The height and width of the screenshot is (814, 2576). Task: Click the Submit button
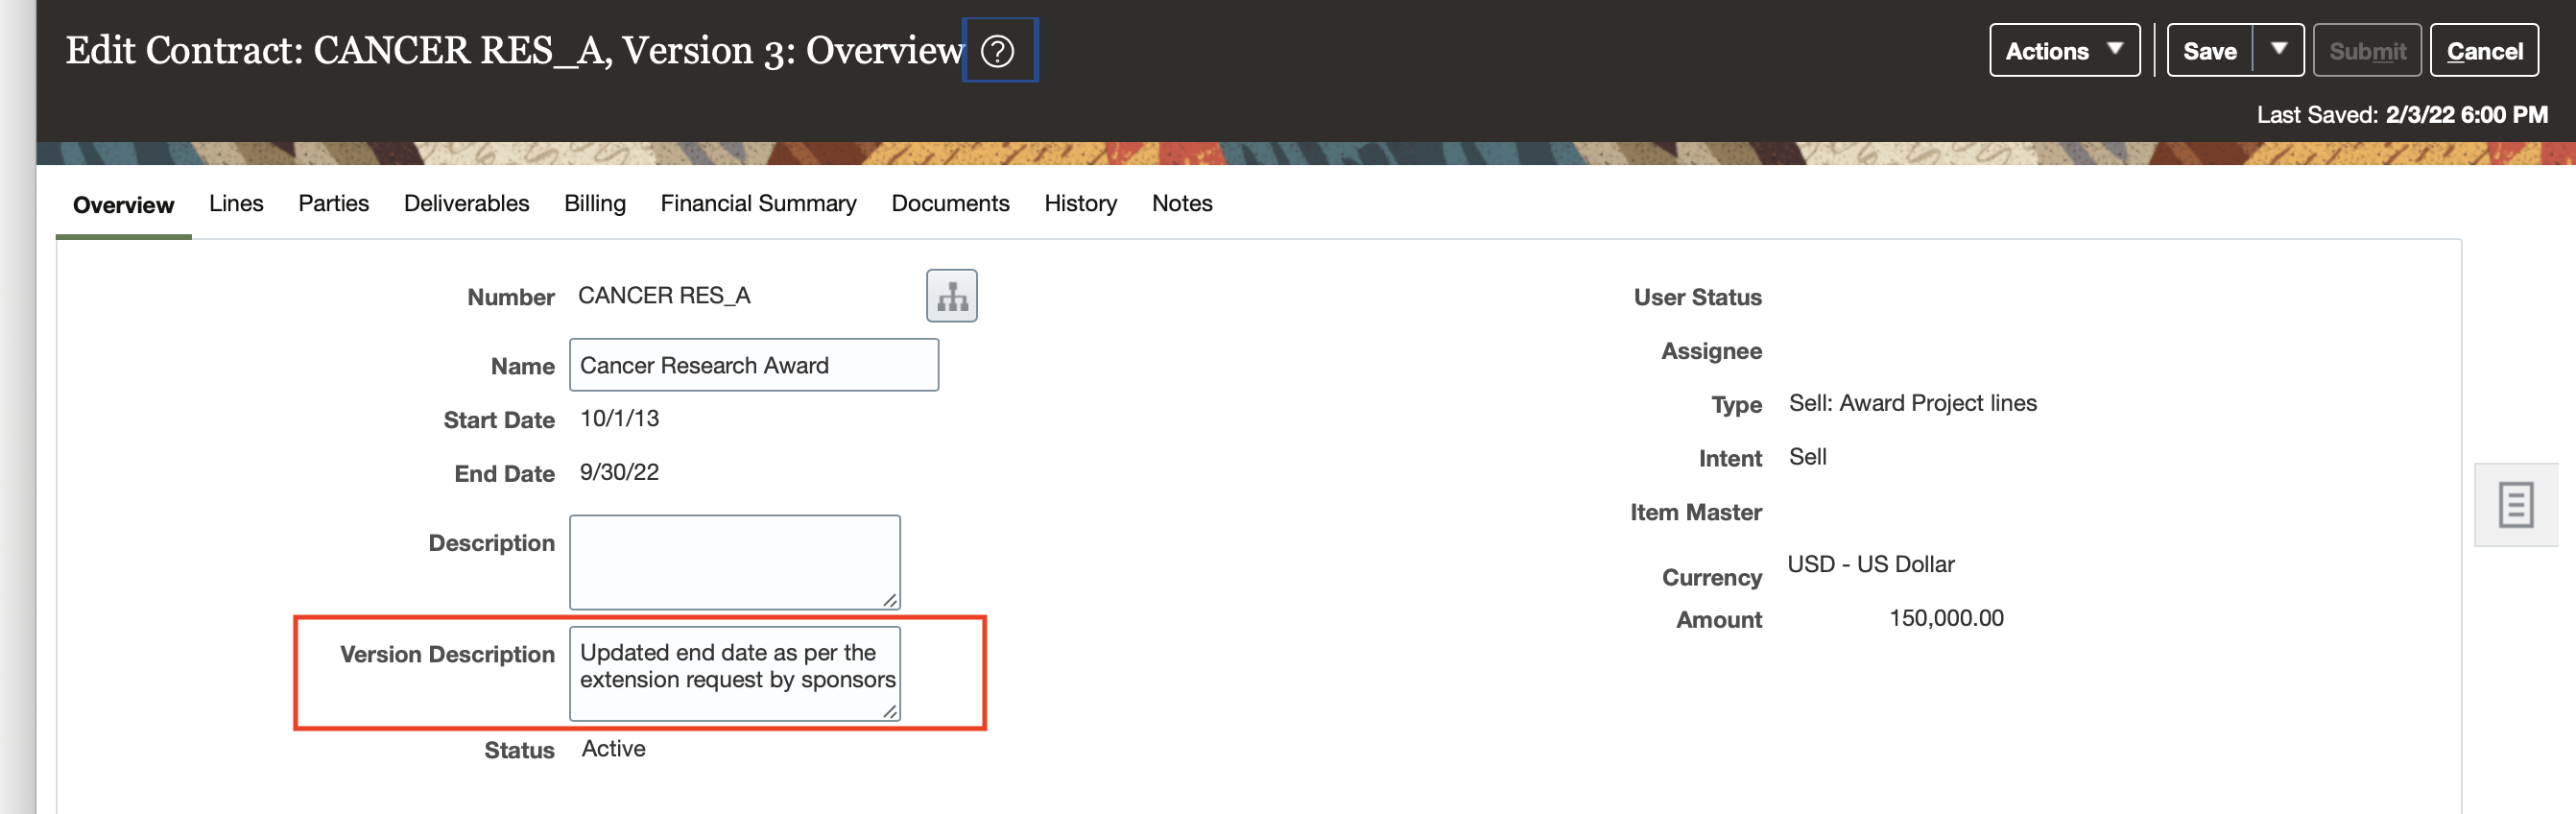tap(2367, 51)
